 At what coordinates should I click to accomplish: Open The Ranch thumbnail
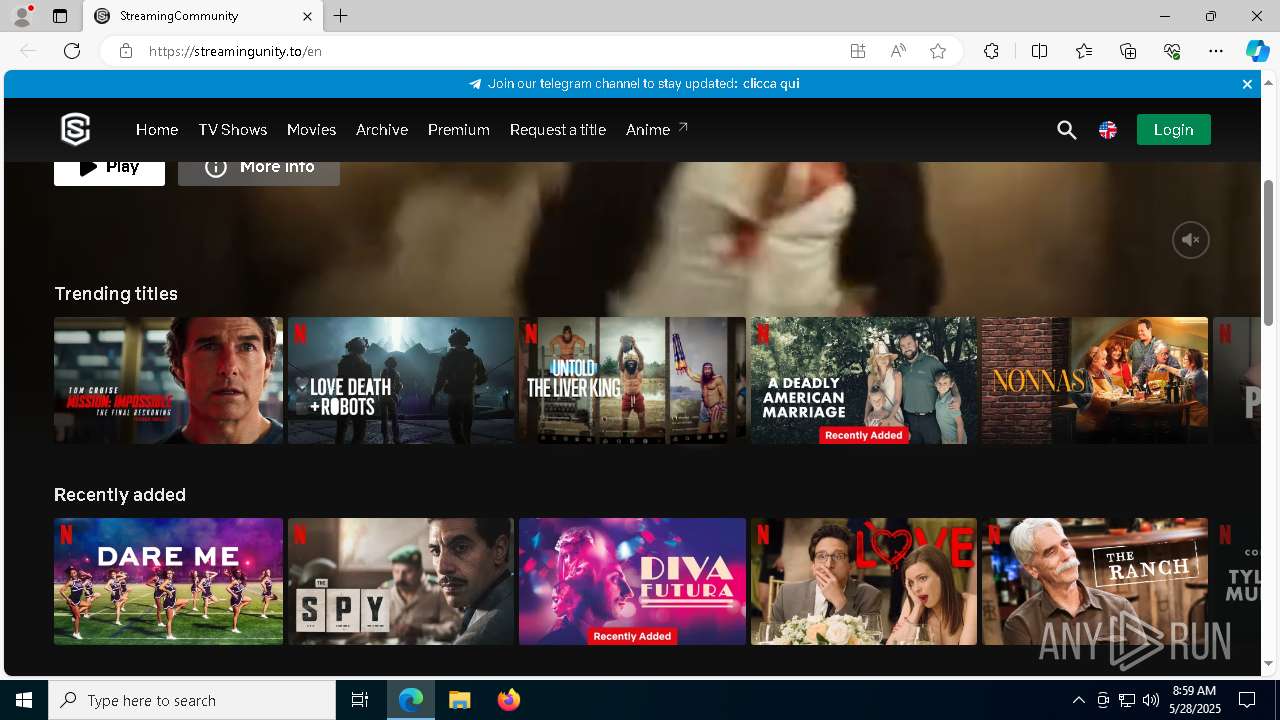[x=1094, y=581]
